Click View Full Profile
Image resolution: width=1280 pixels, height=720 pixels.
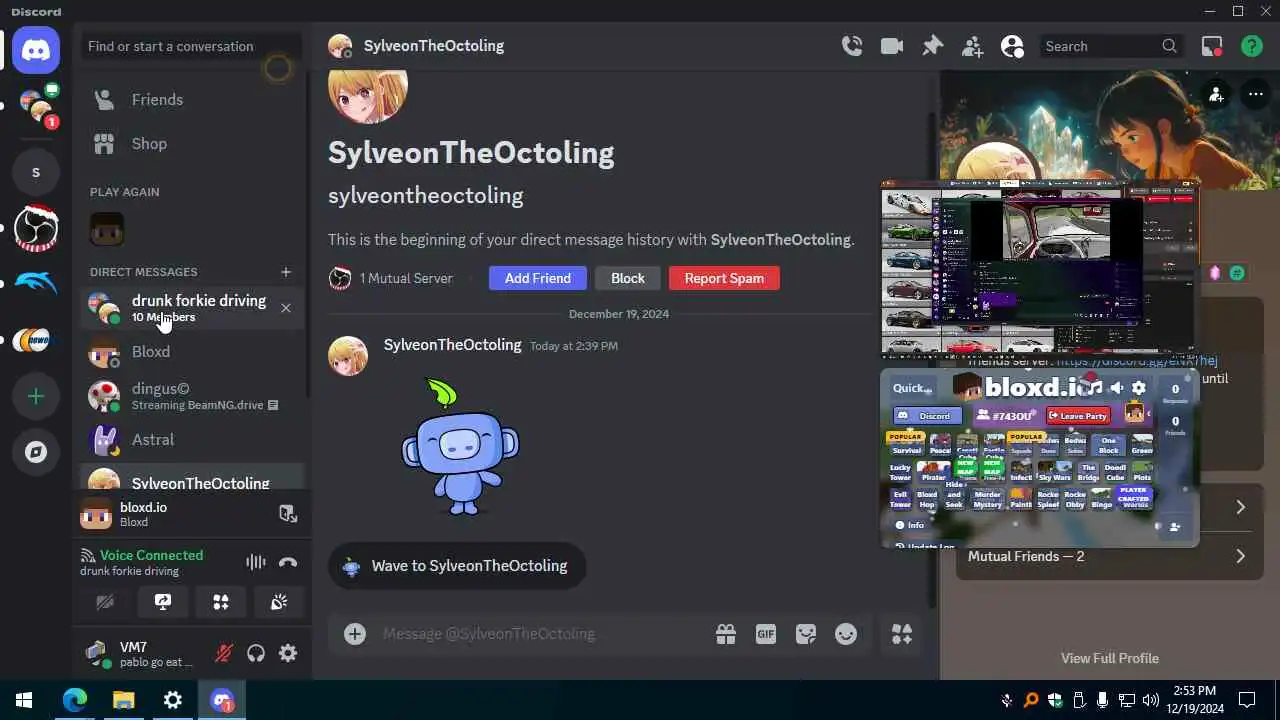1110,658
